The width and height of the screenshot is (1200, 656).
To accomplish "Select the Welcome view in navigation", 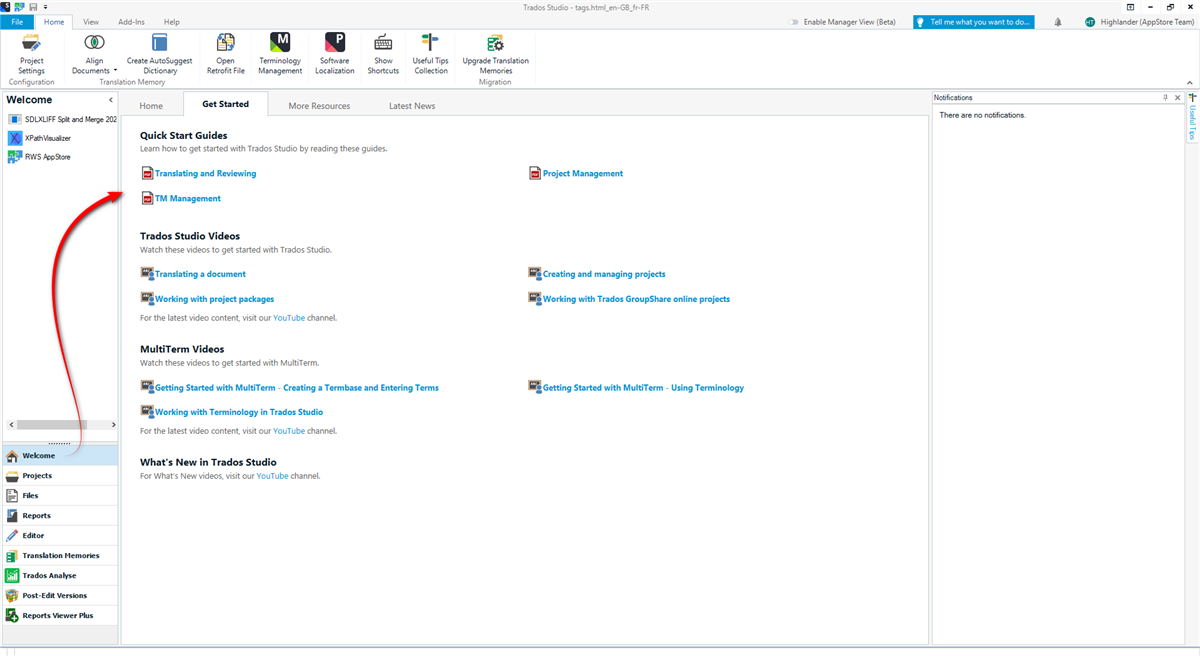I will 60,456.
